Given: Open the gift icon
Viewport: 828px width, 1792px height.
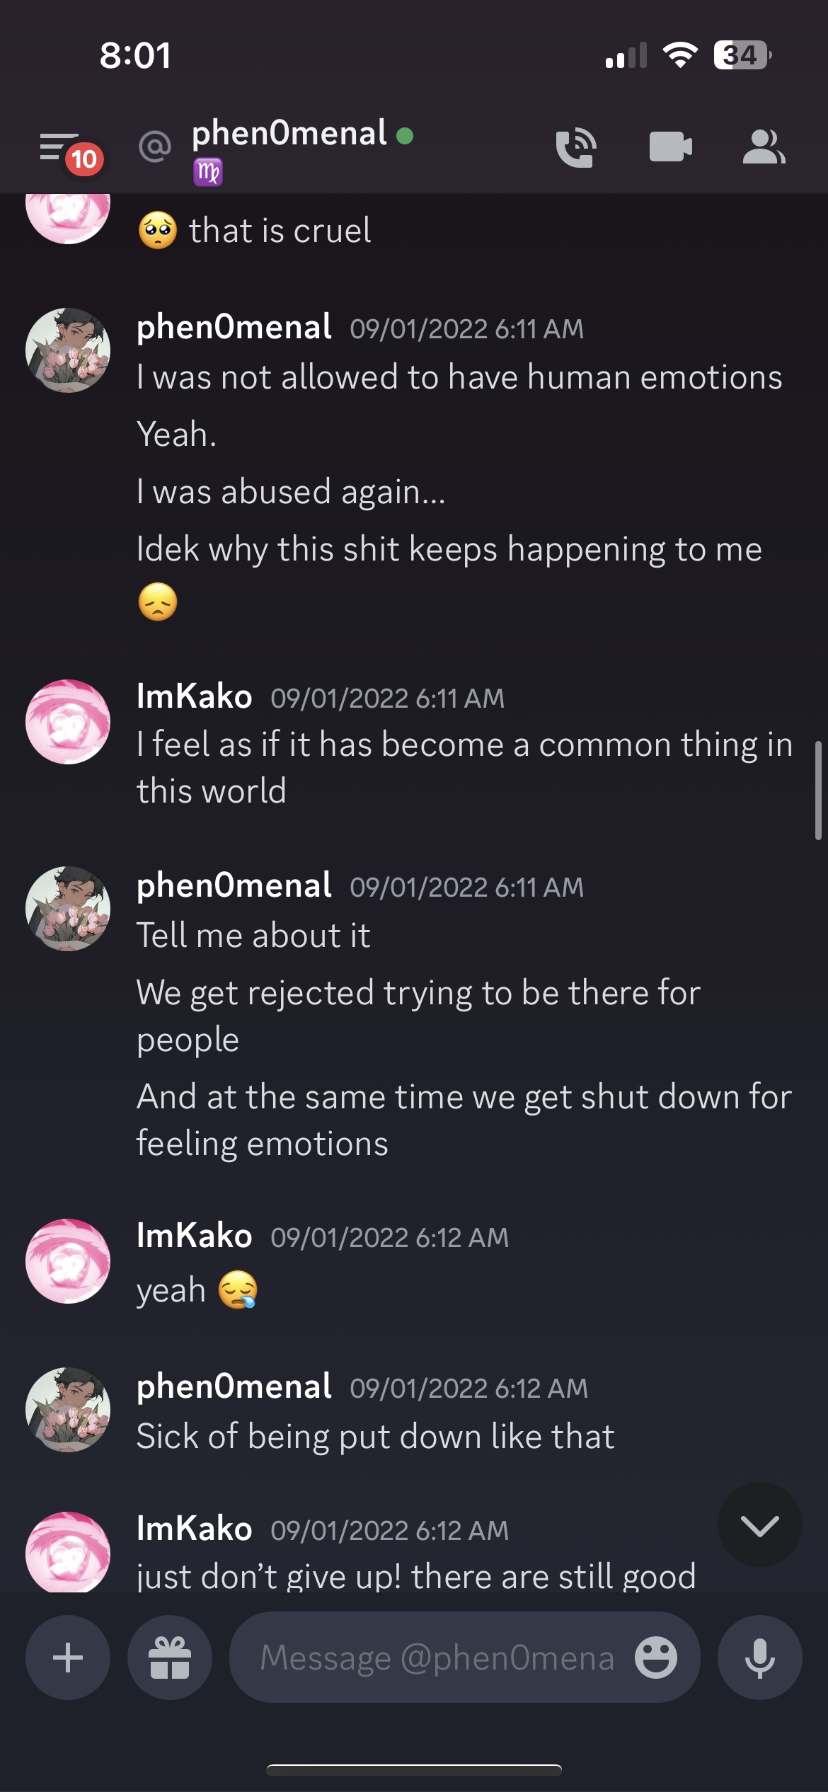Looking at the screenshot, I should pos(169,1658).
